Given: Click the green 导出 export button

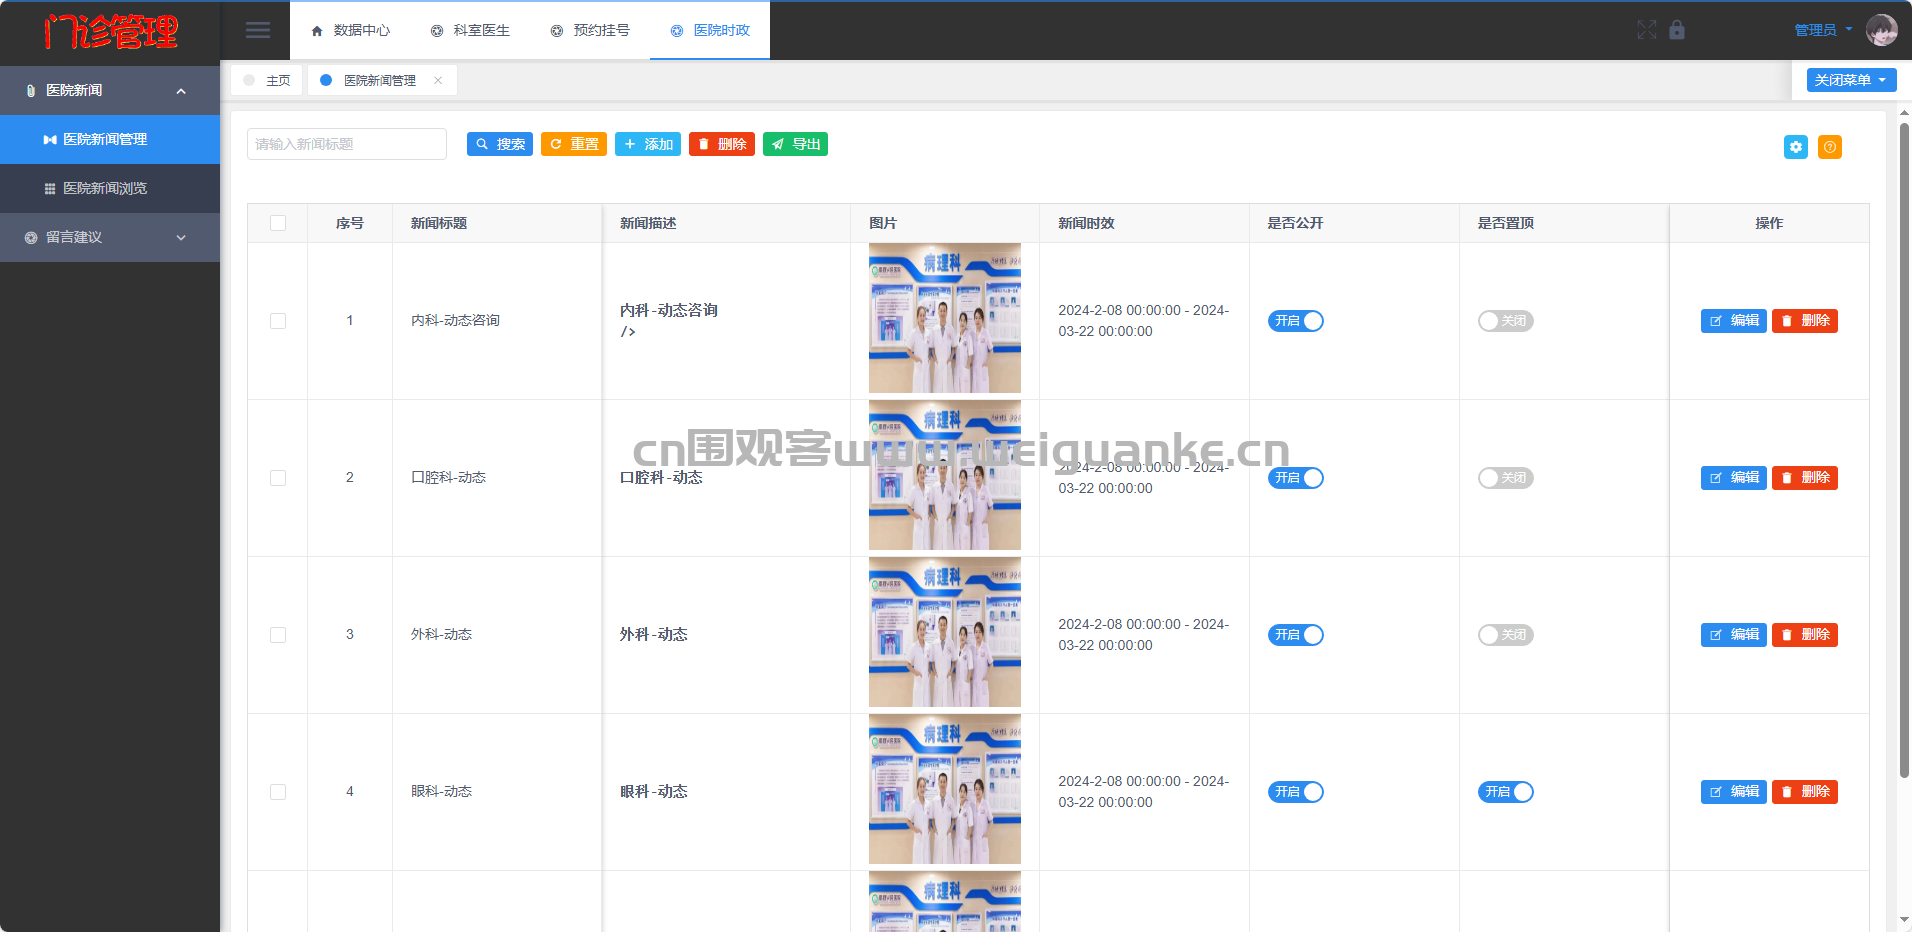Looking at the screenshot, I should [795, 144].
